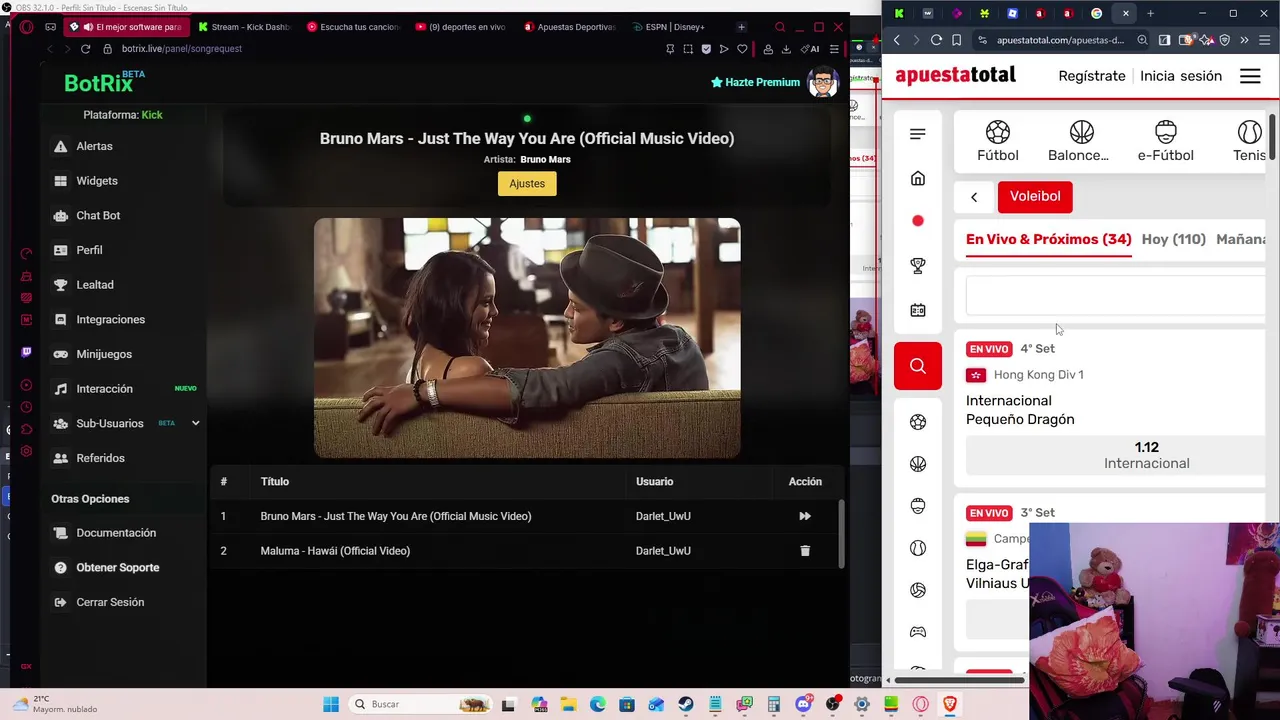The height and width of the screenshot is (720, 1280).
Task: Open Steam from taskbar
Action: point(686,704)
